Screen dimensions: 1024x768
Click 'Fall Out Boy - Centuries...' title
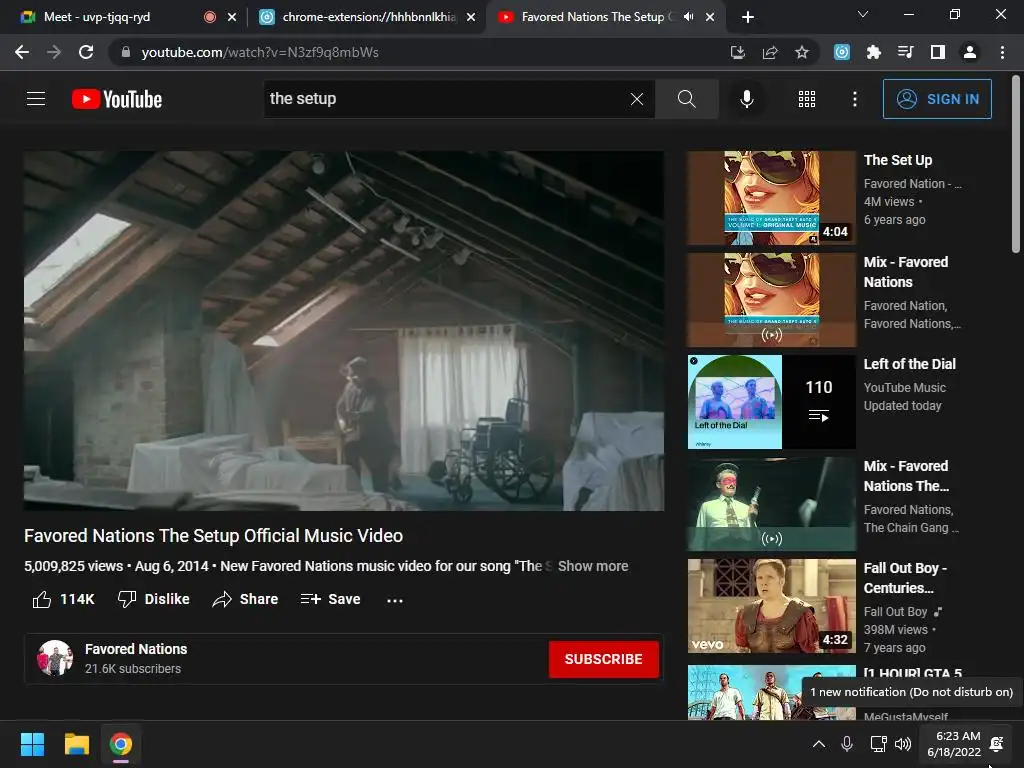tap(905, 578)
